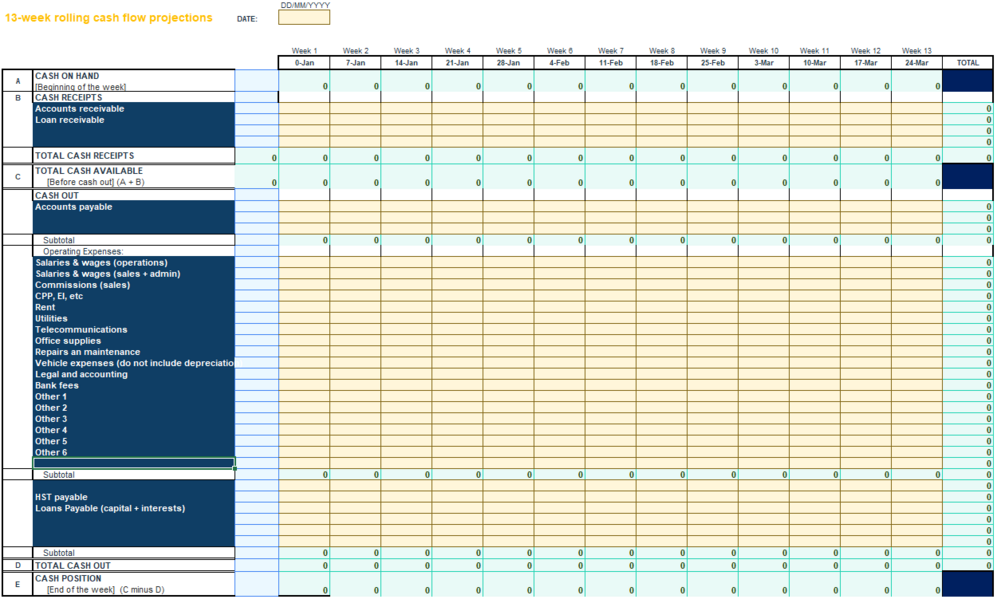Click the DATE input field

tap(304, 18)
